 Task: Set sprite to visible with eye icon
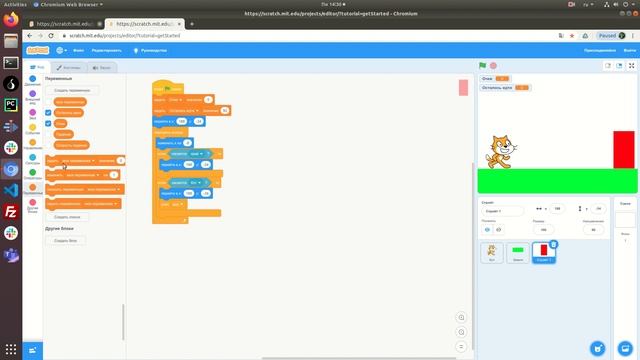tap(487, 229)
